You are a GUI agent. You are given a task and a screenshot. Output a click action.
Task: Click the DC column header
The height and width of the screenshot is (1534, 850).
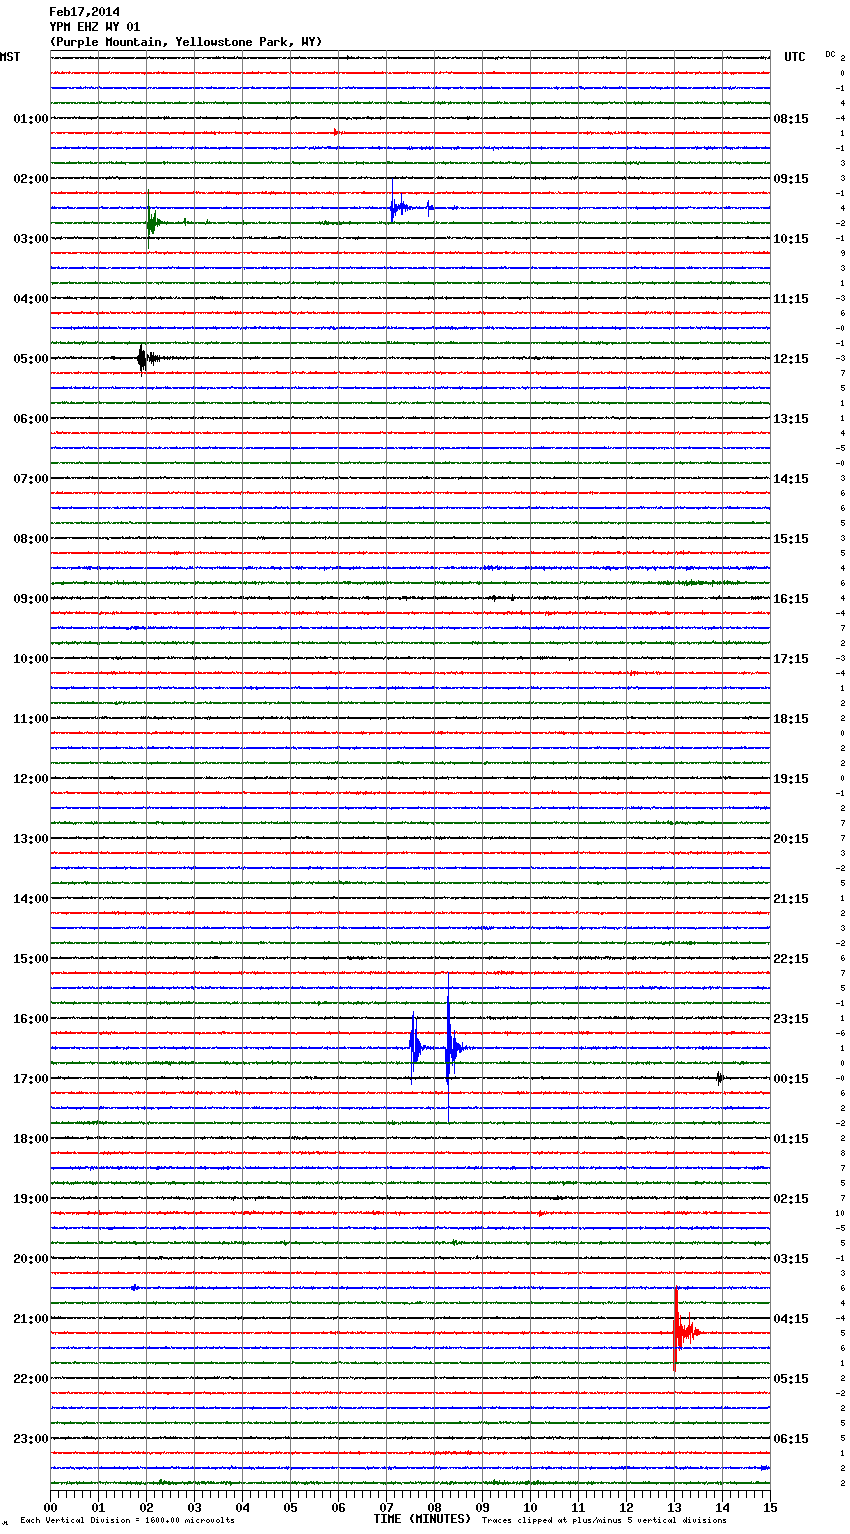pos(830,53)
